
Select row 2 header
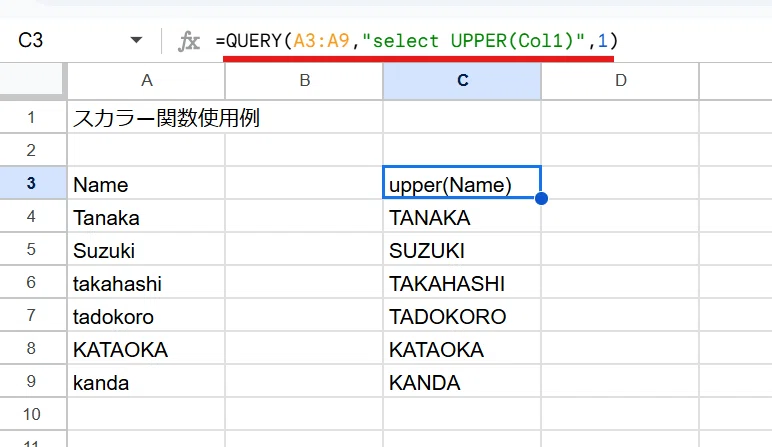32,150
